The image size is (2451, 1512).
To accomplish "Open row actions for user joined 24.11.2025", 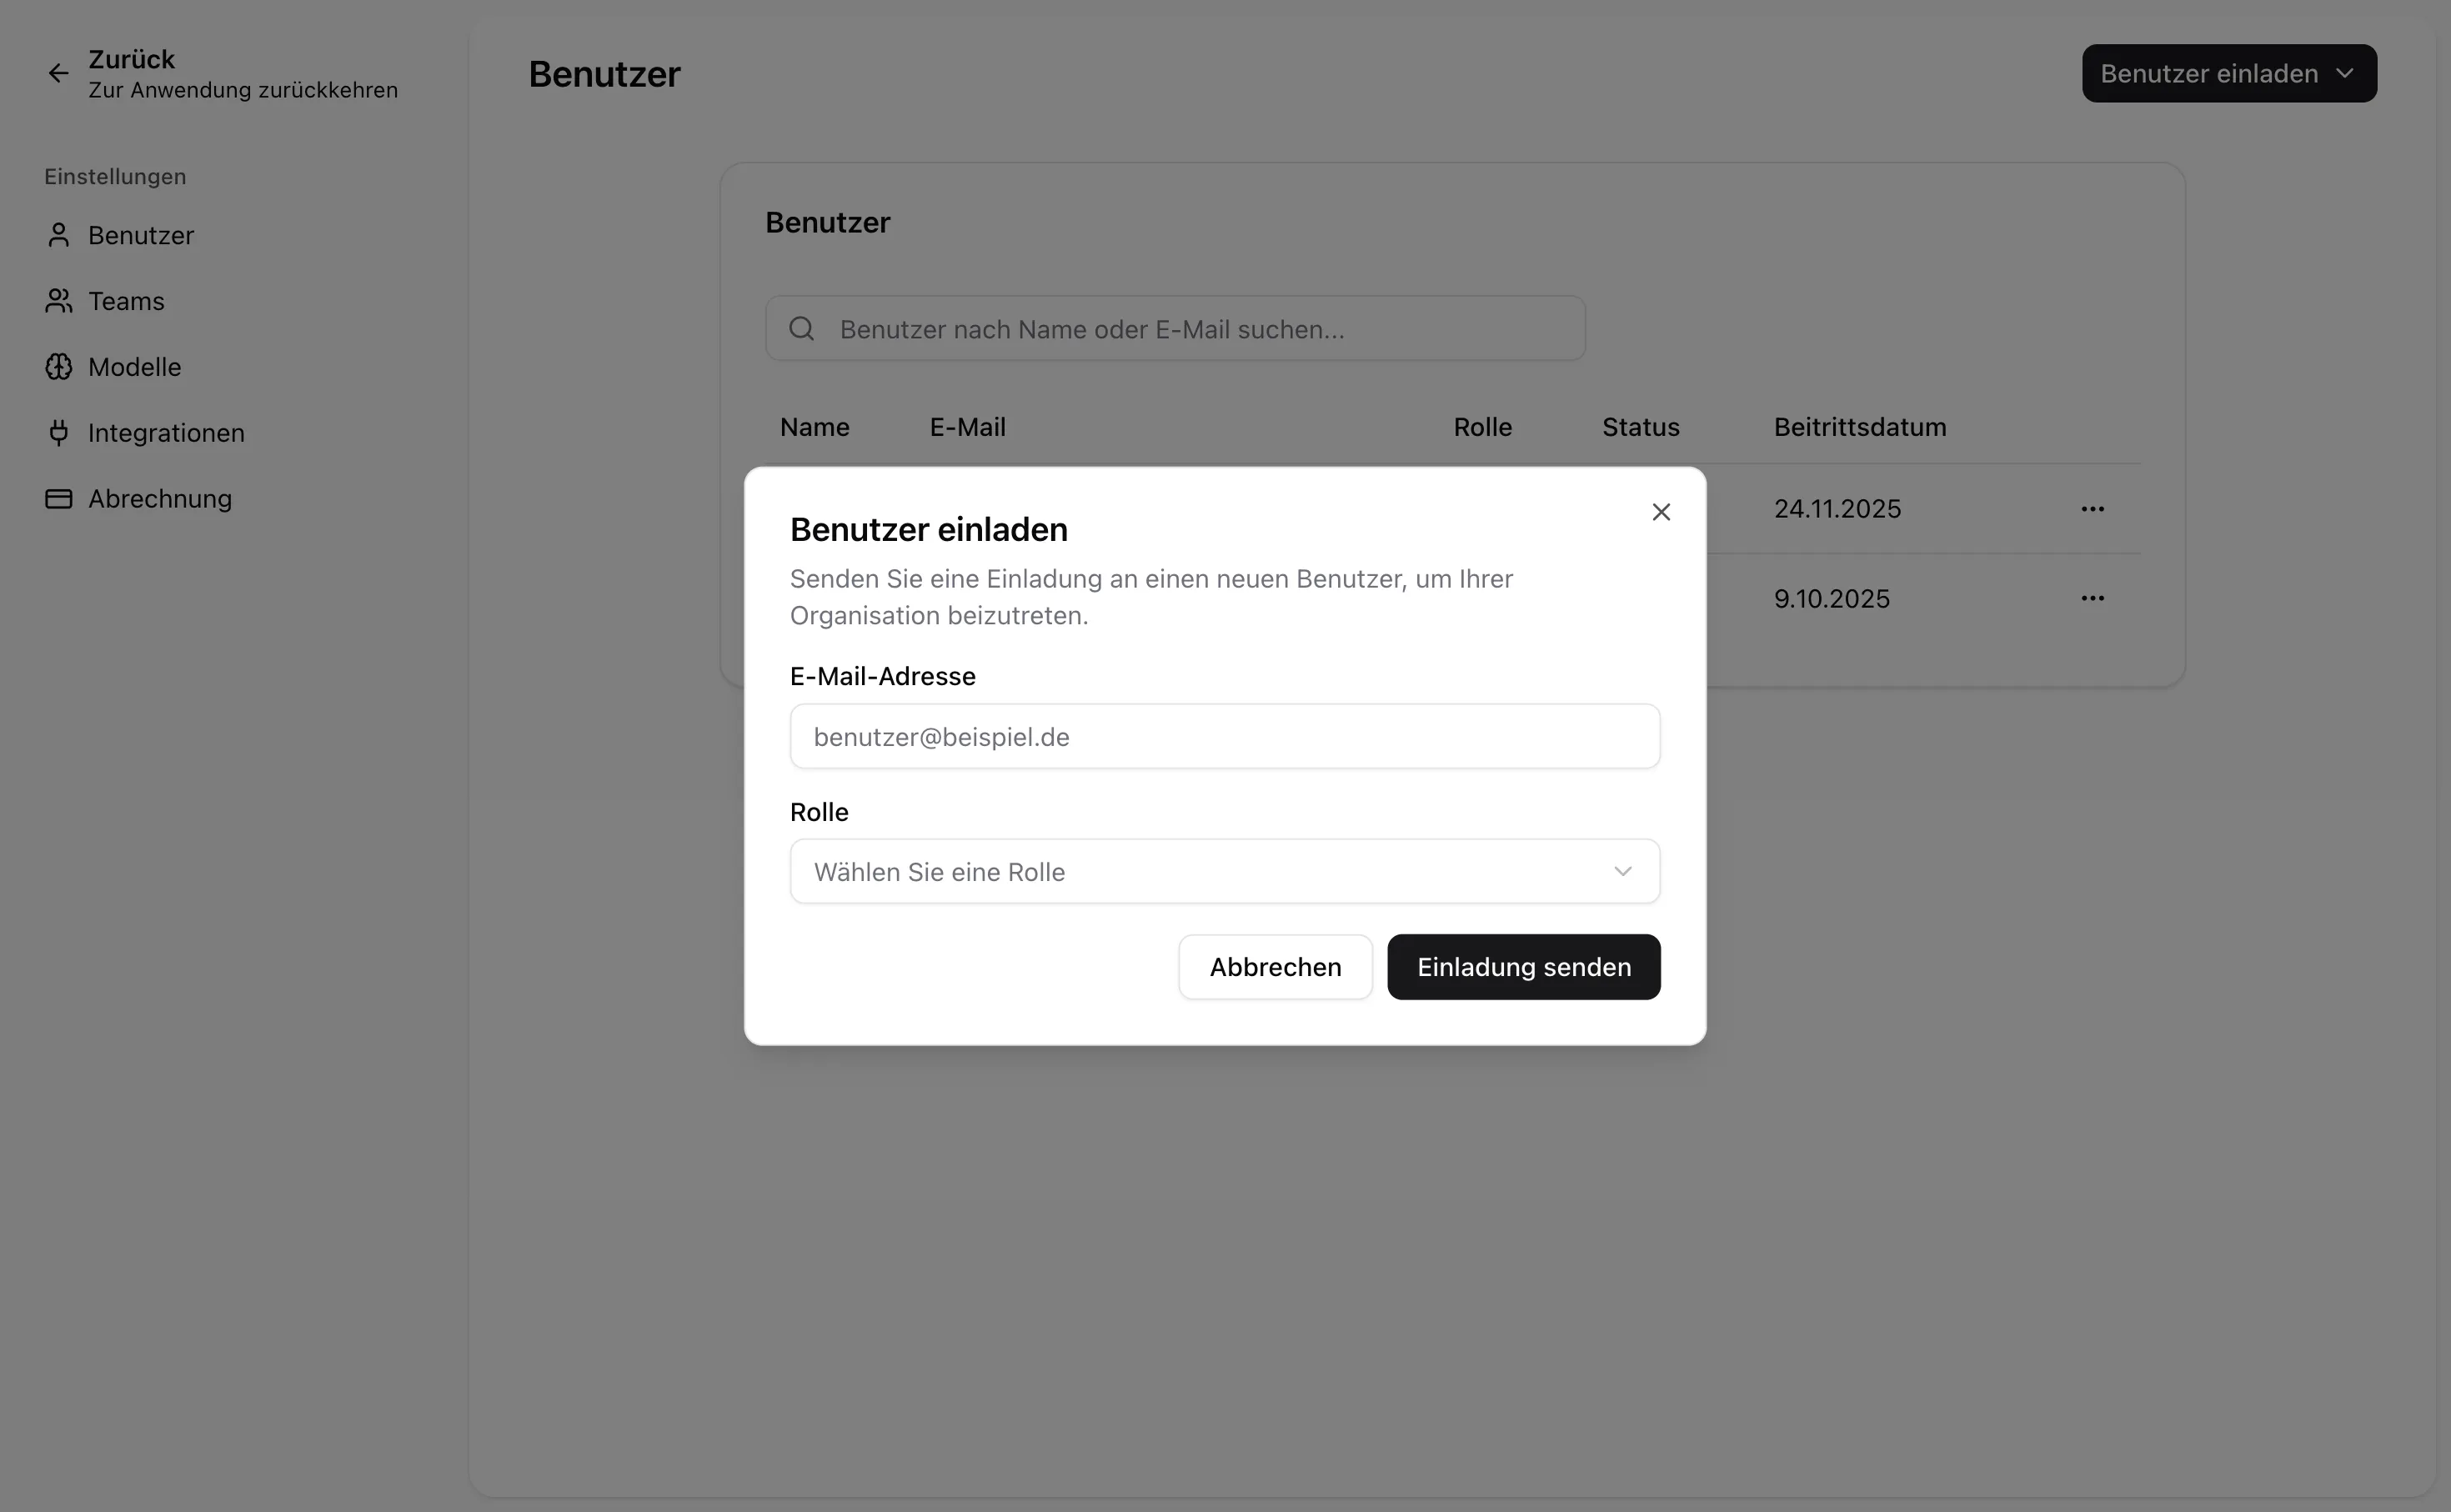I will pos(2092,509).
